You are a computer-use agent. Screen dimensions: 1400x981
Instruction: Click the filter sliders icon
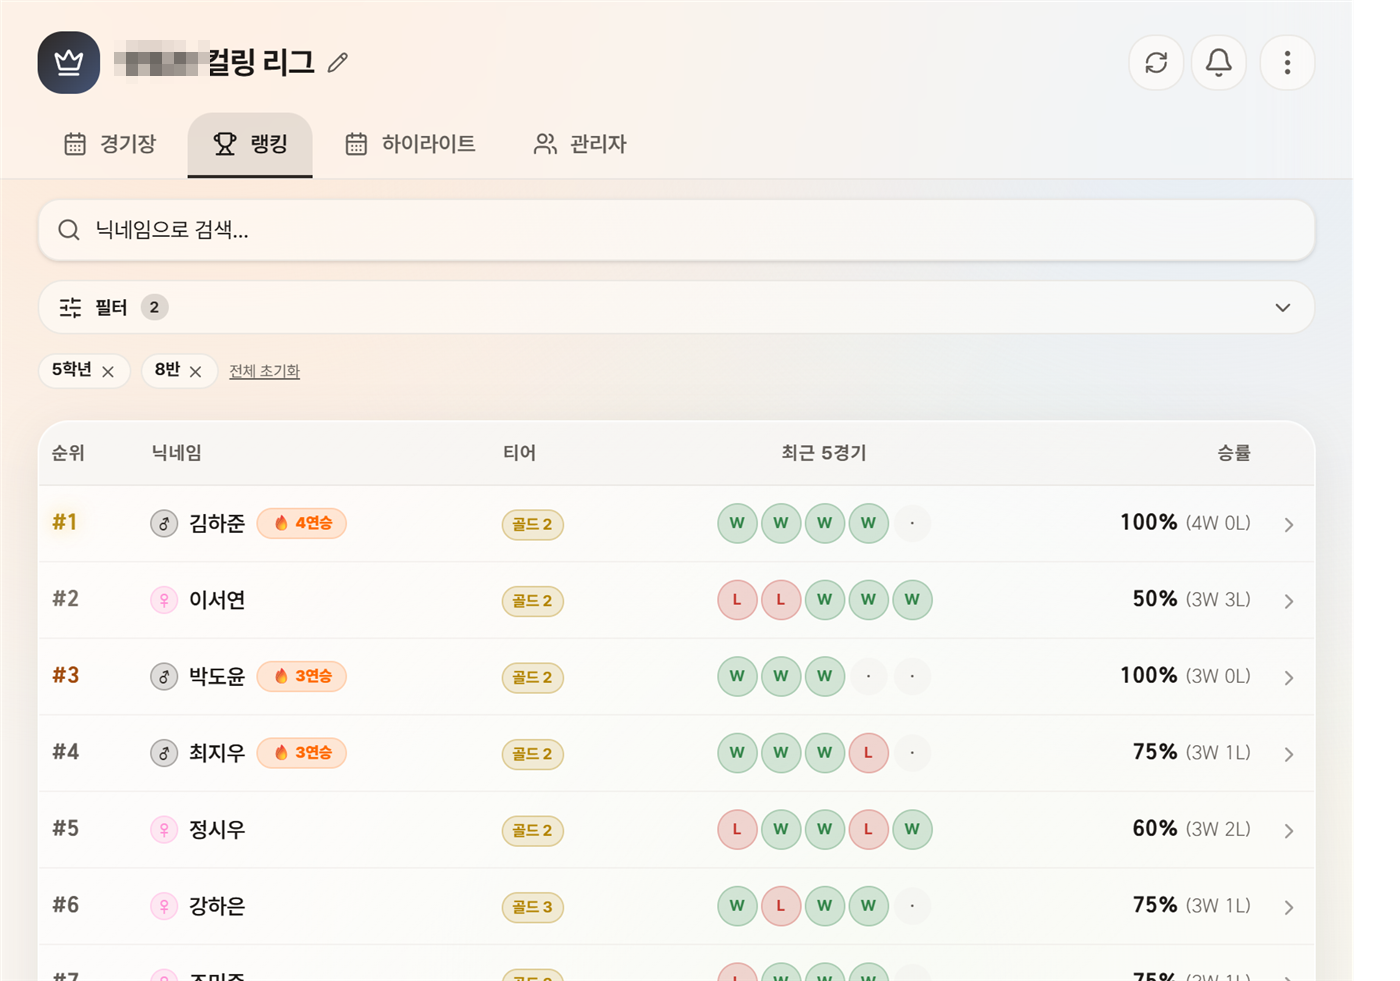tap(70, 308)
